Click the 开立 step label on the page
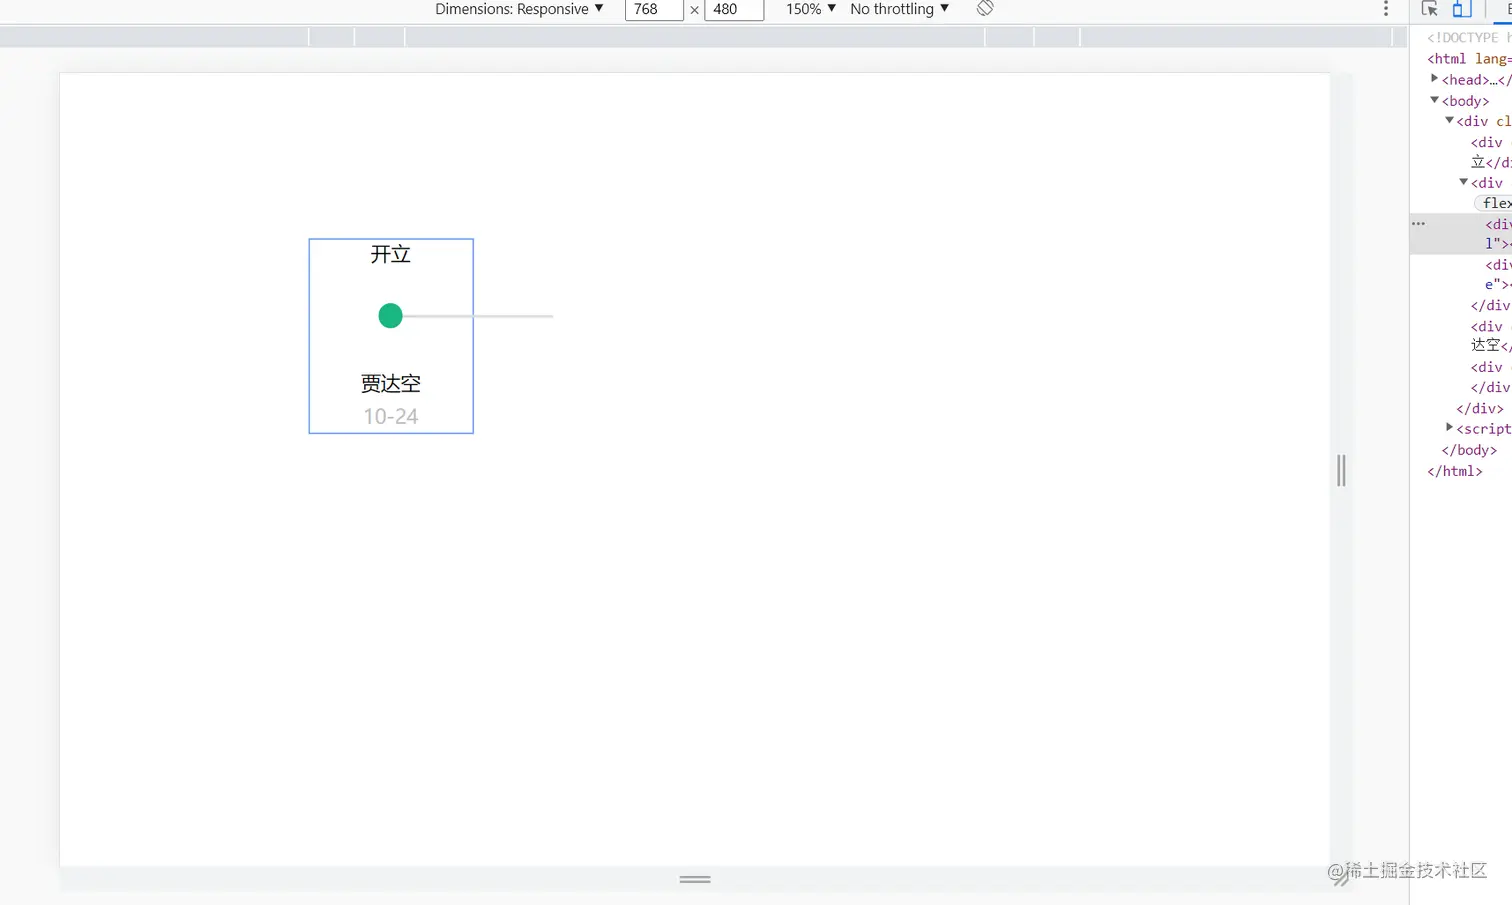 click(x=390, y=254)
